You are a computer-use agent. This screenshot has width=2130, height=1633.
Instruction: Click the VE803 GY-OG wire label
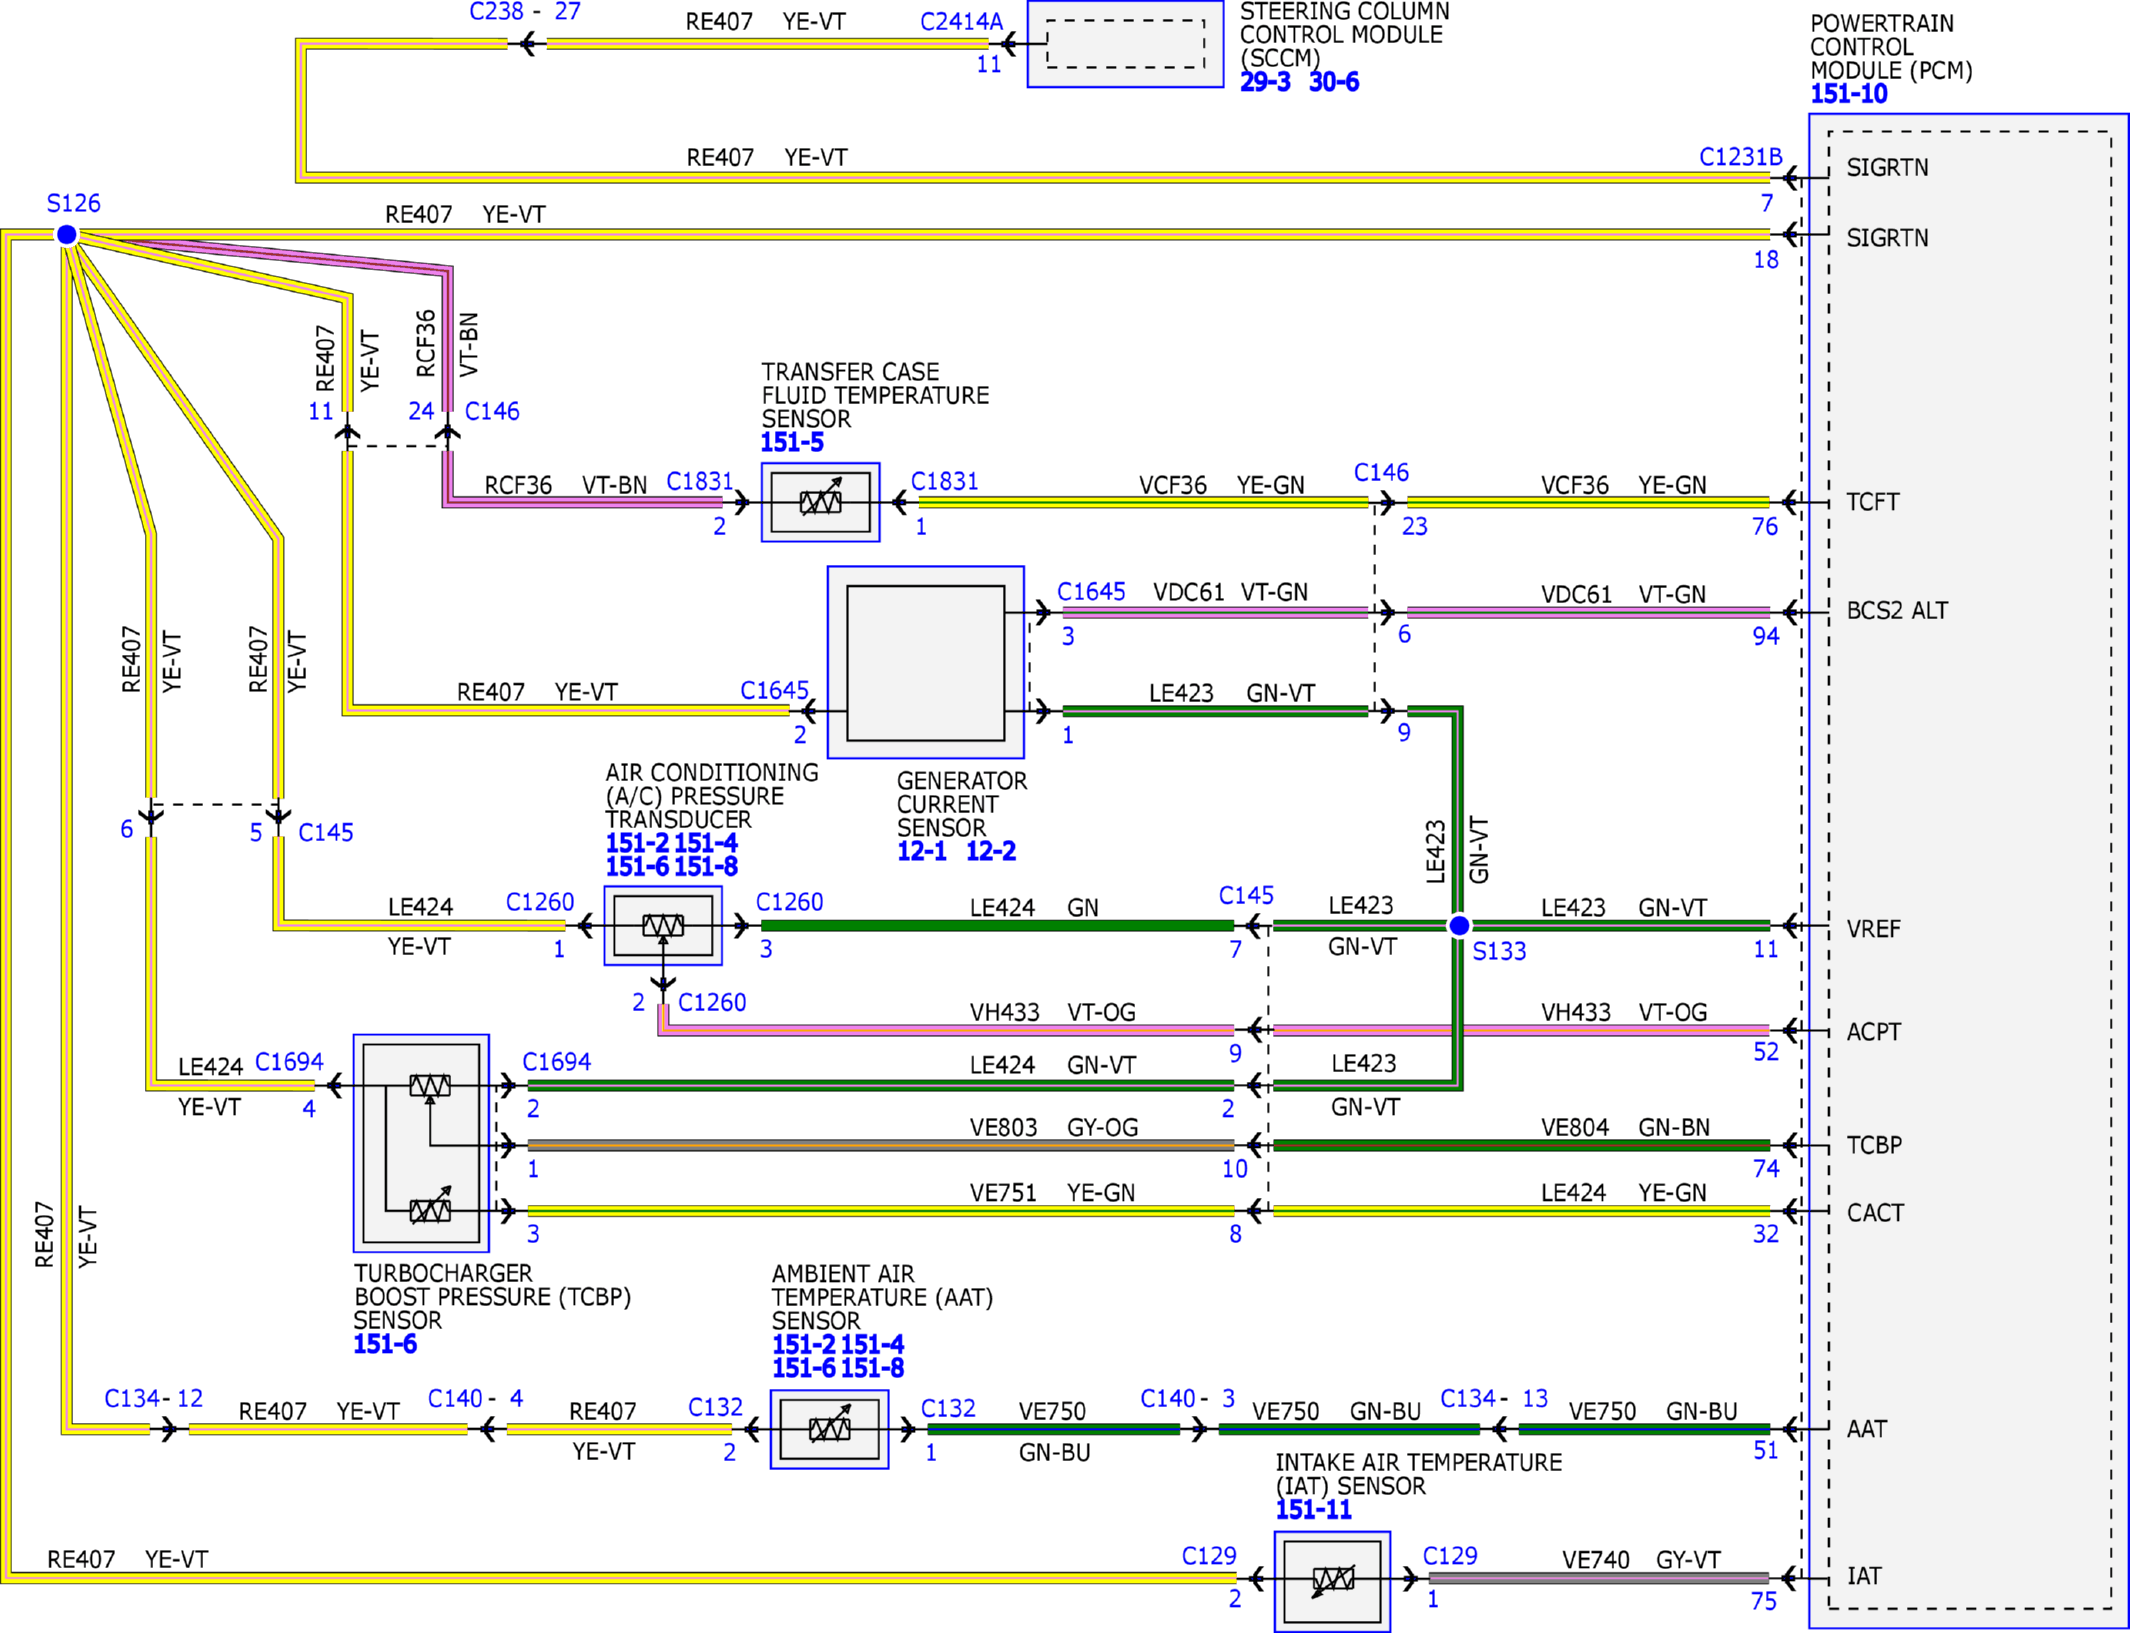pos(1054,1127)
